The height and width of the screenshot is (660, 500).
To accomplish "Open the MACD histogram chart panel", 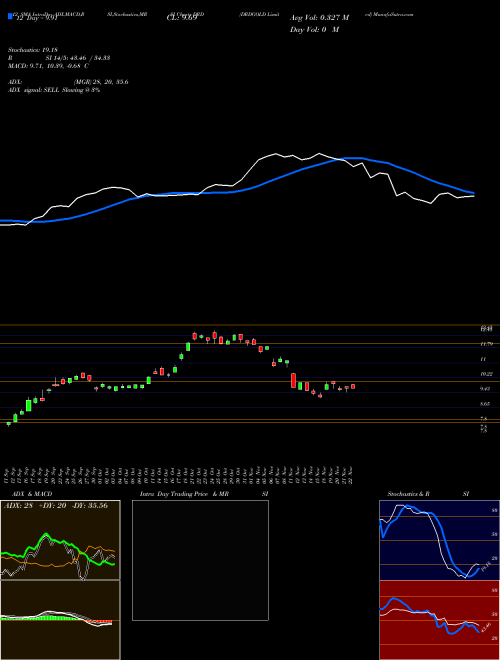I will (60, 620).
